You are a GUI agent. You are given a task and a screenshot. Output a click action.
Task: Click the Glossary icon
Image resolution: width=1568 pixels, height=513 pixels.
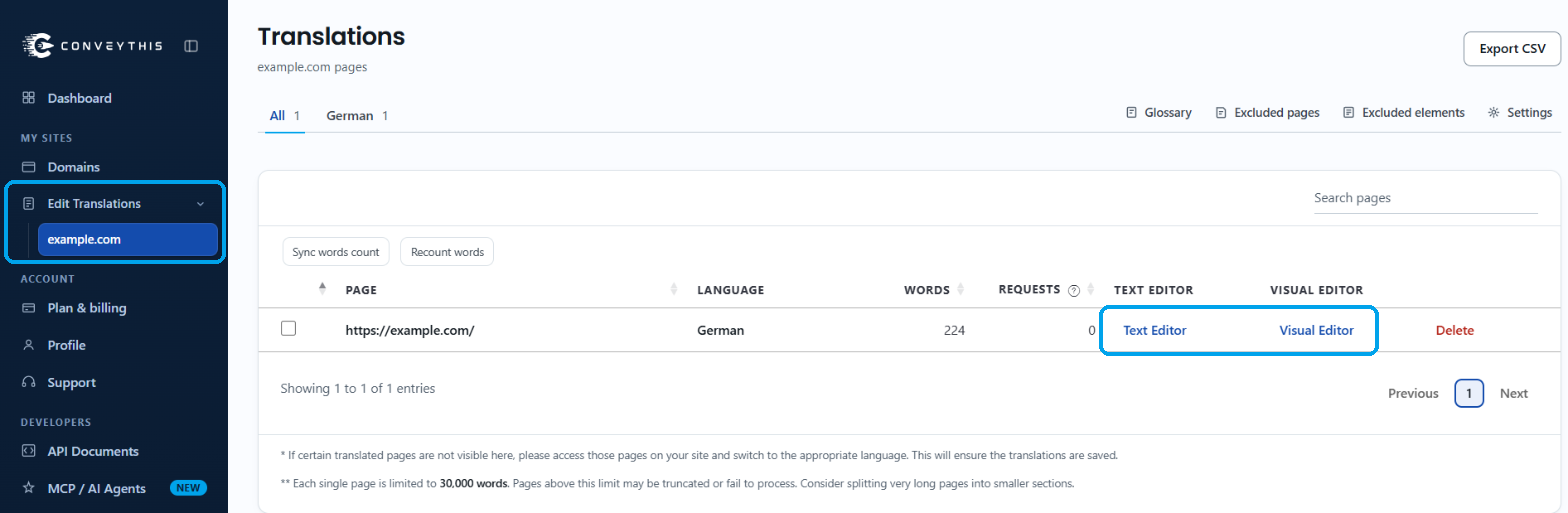coord(1132,113)
